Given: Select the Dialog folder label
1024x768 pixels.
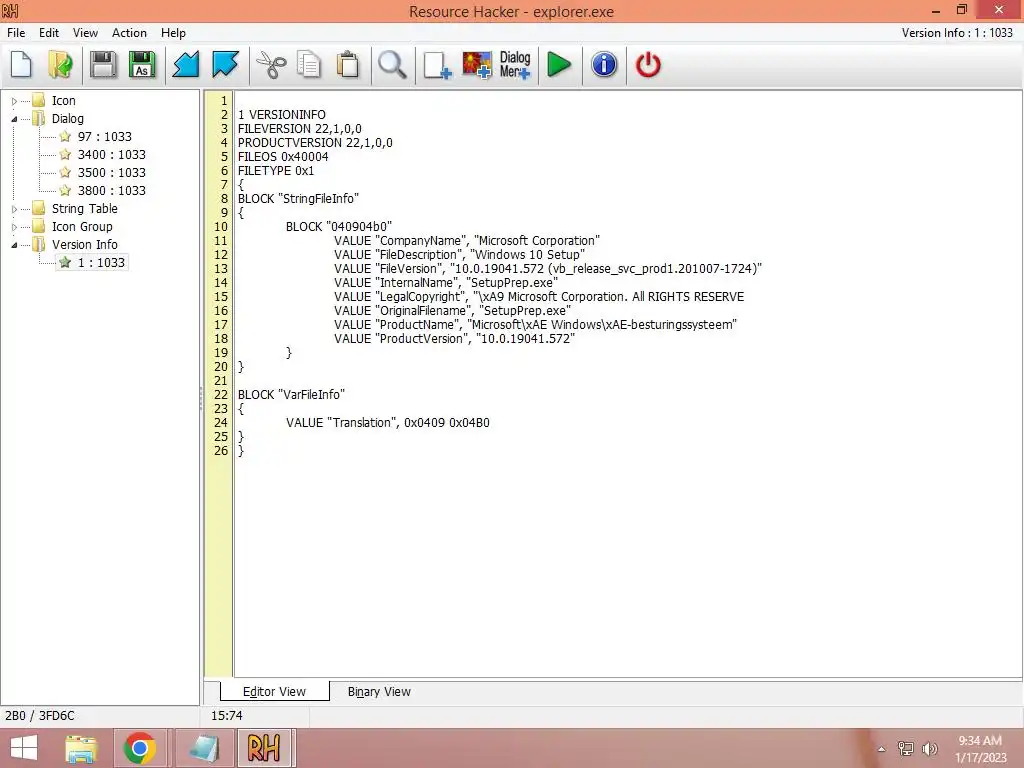Looking at the screenshot, I should (x=68, y=118).
